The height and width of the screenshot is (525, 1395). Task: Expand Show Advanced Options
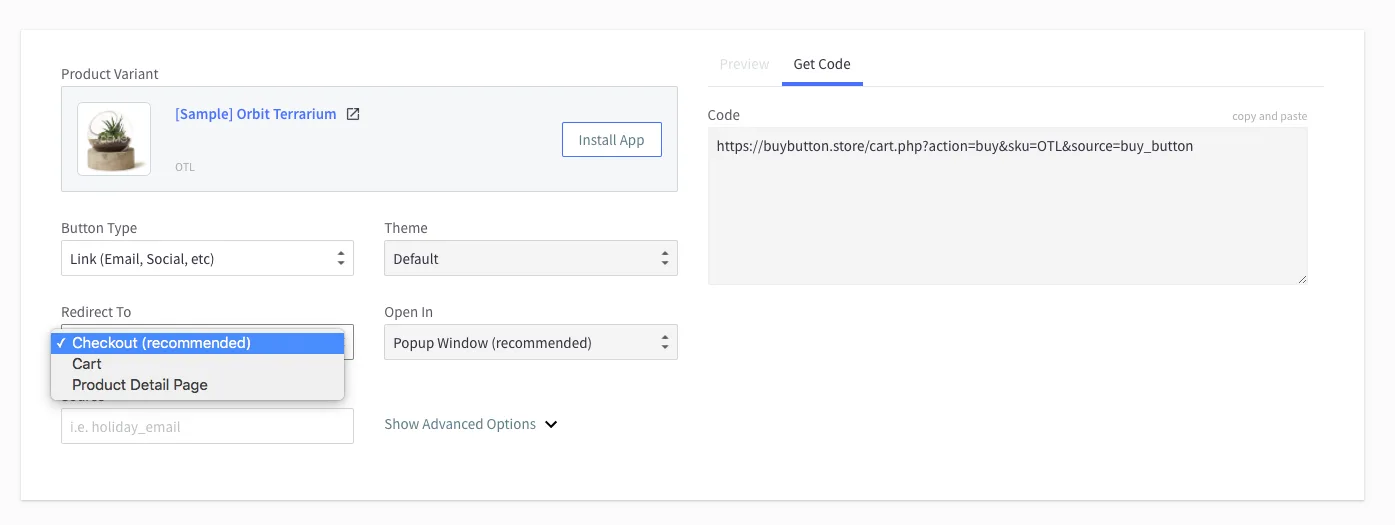tap(460, 424)
